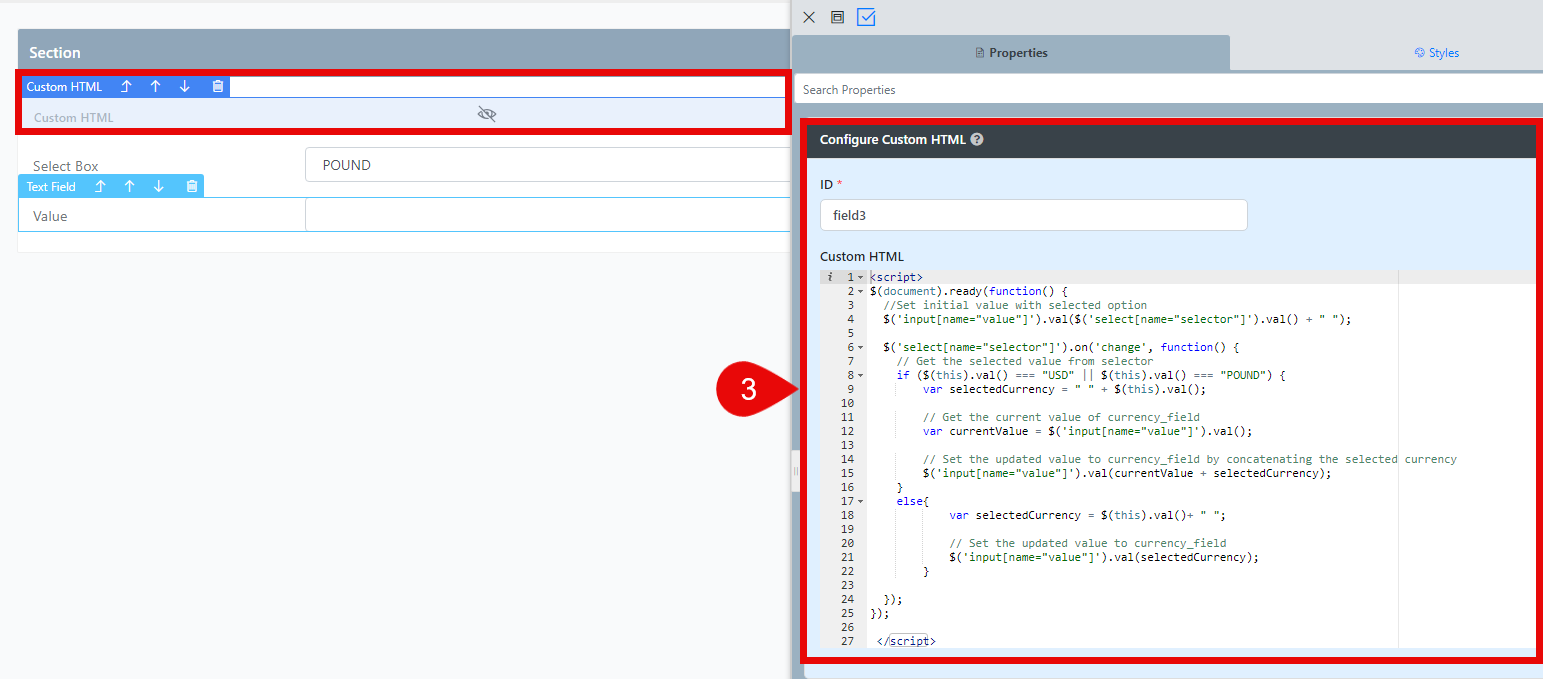Select the Section header bar

[404, 52]
